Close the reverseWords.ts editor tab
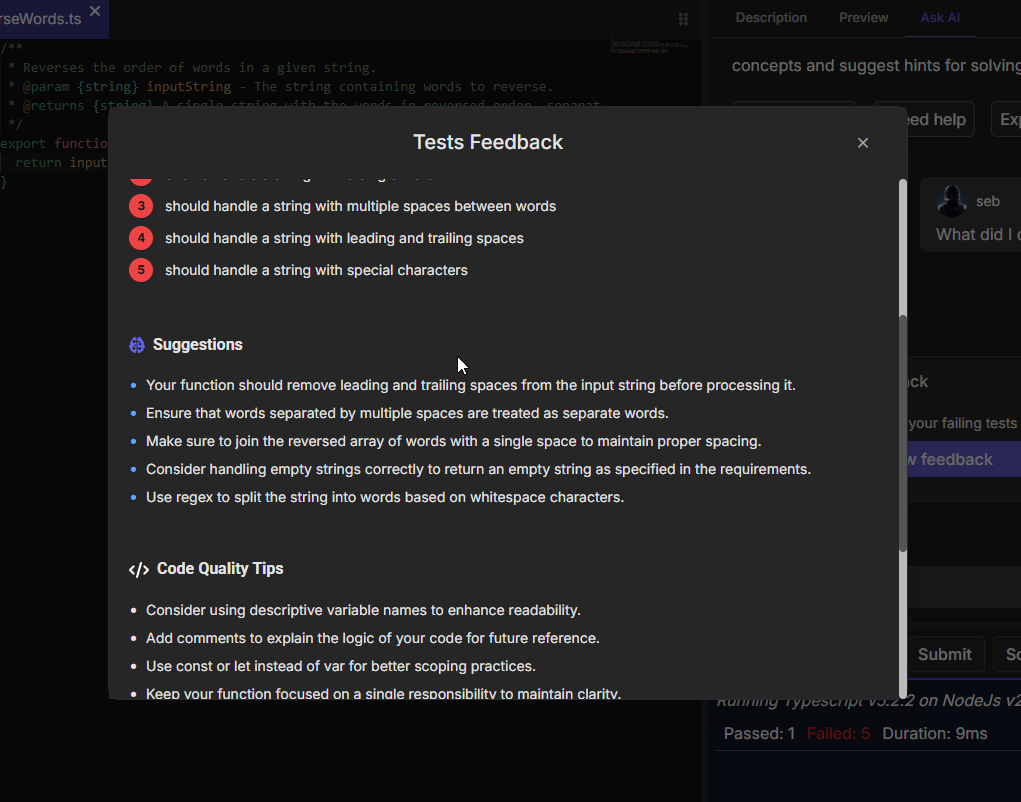Viewport: 1021px width, 802px height. (95, 11)
